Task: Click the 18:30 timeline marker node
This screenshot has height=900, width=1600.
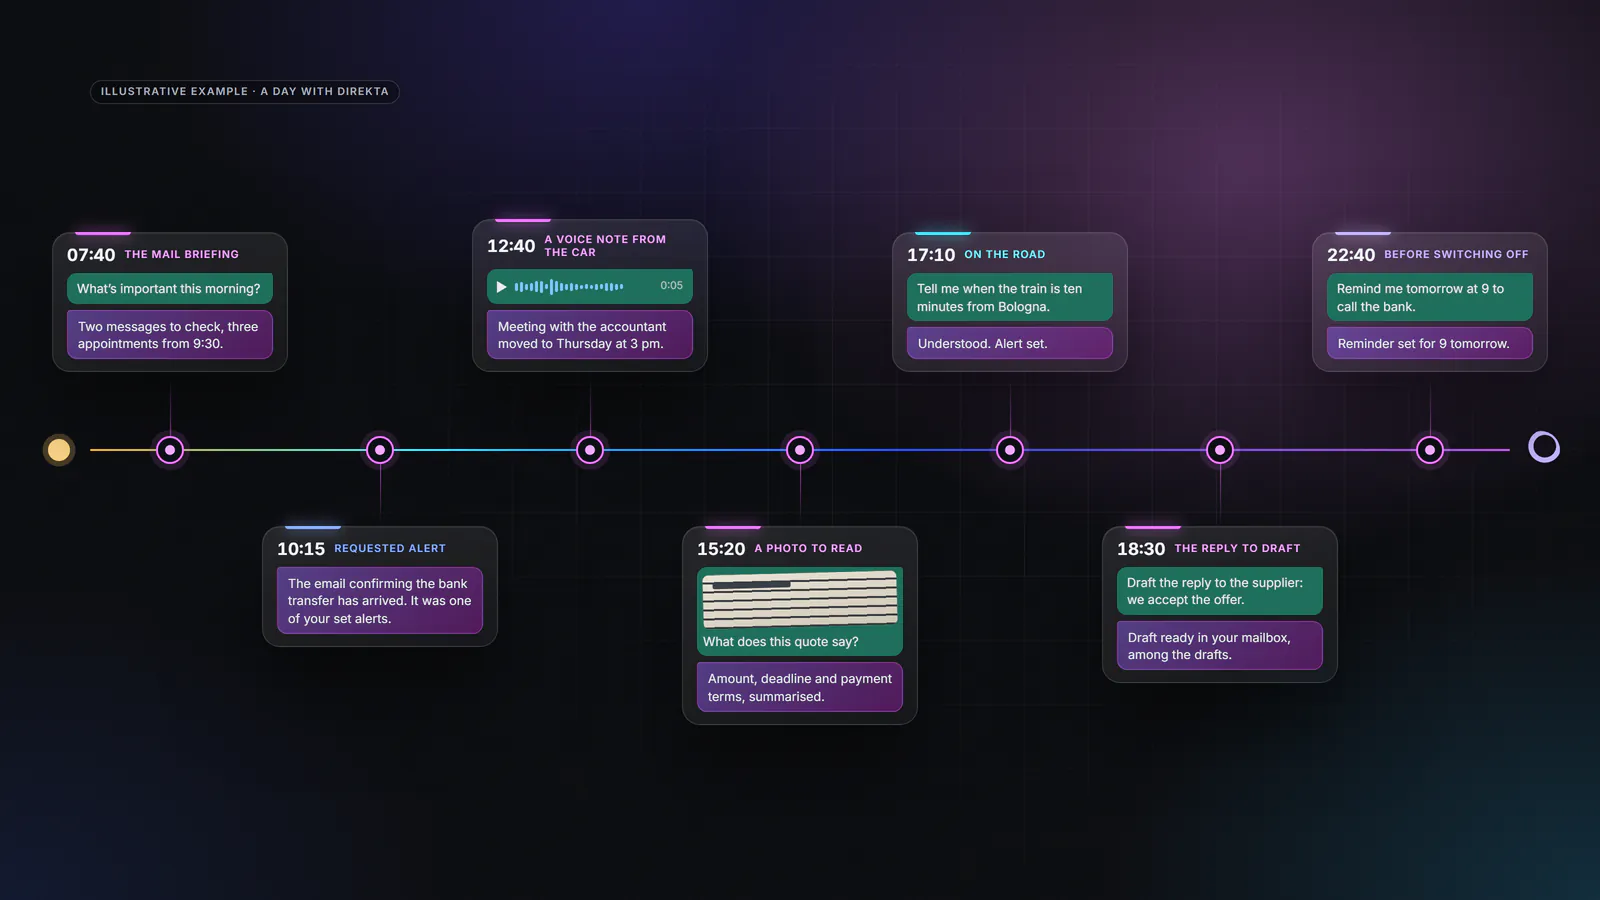Action: coord(1220,450)
